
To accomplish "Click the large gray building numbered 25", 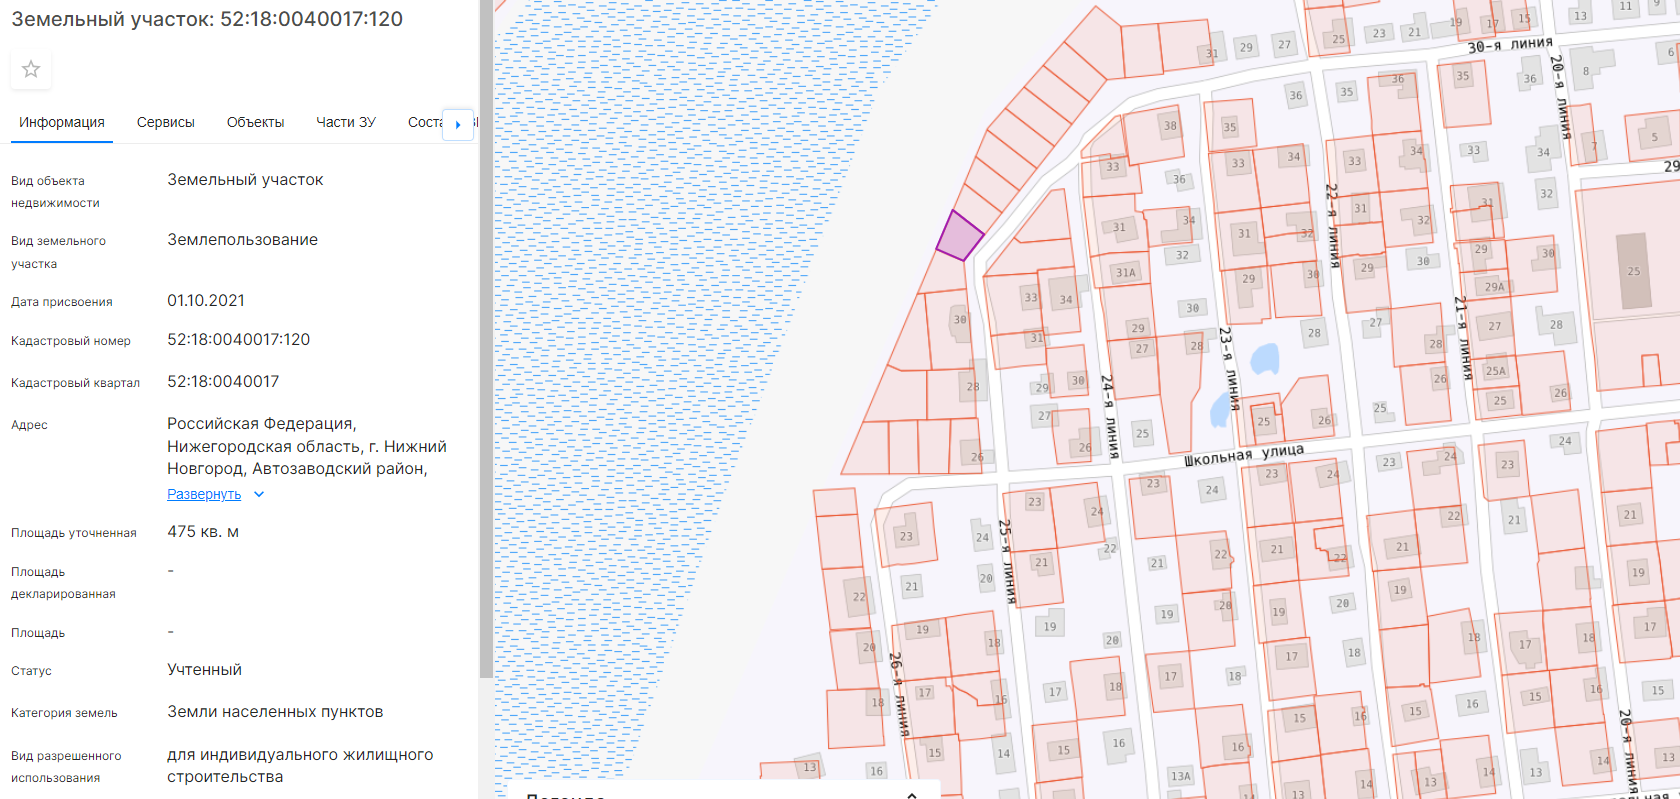I will tap(1633, 271).
